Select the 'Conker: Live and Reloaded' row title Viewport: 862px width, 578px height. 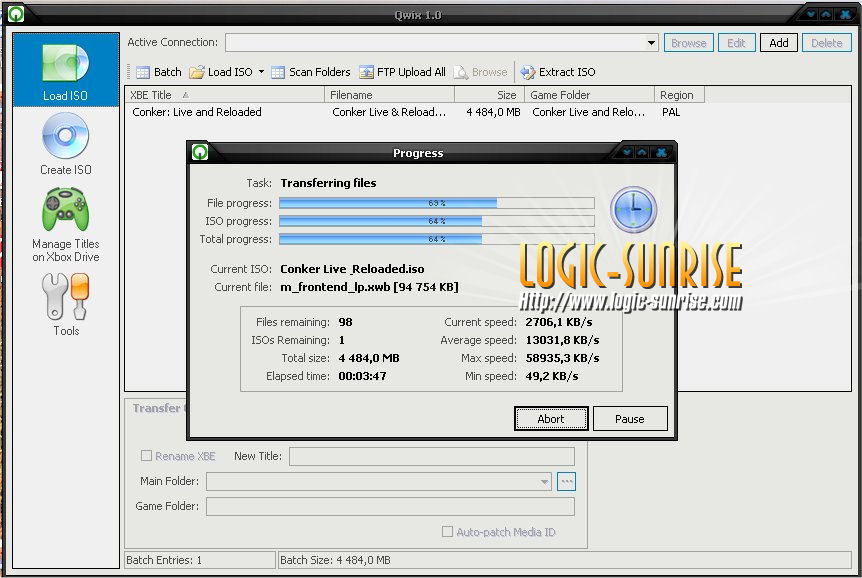197,112
